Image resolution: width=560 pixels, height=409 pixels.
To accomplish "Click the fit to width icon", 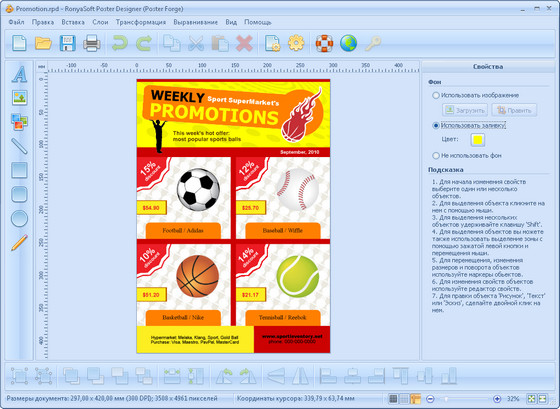I will 172,376.
